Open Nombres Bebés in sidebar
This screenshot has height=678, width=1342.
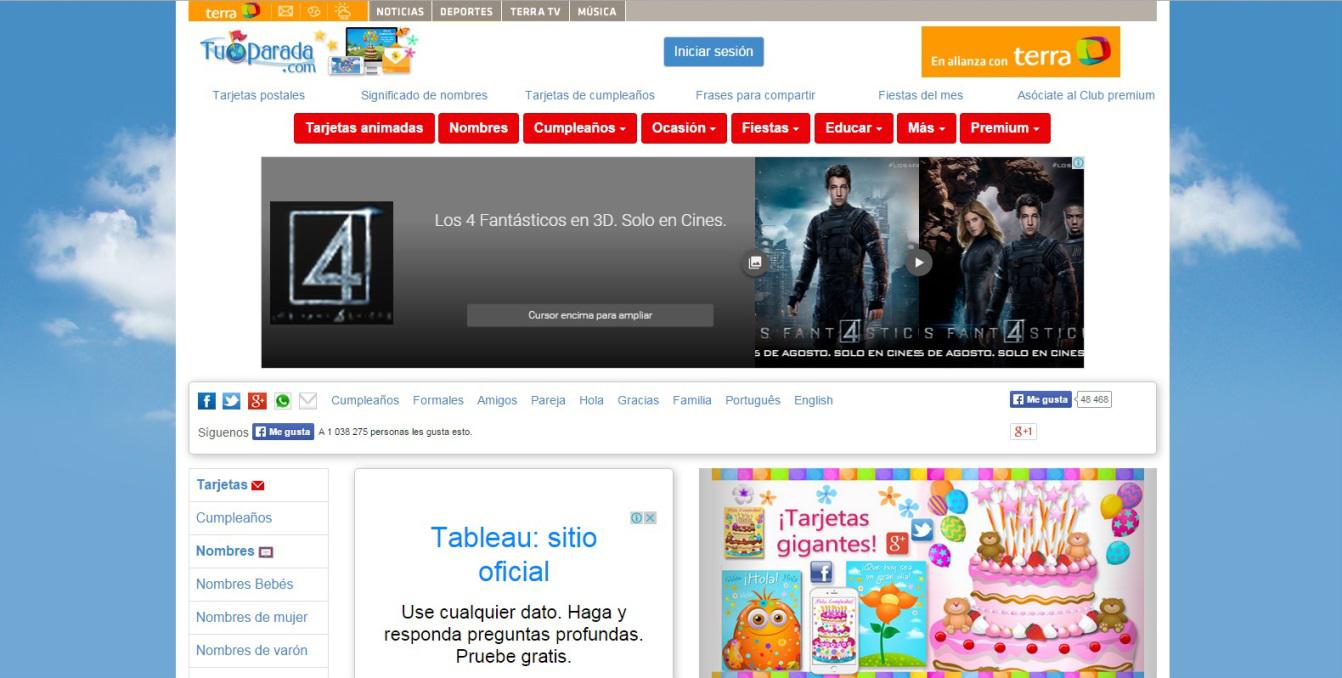pyautogui.click(x=245, y=584)
